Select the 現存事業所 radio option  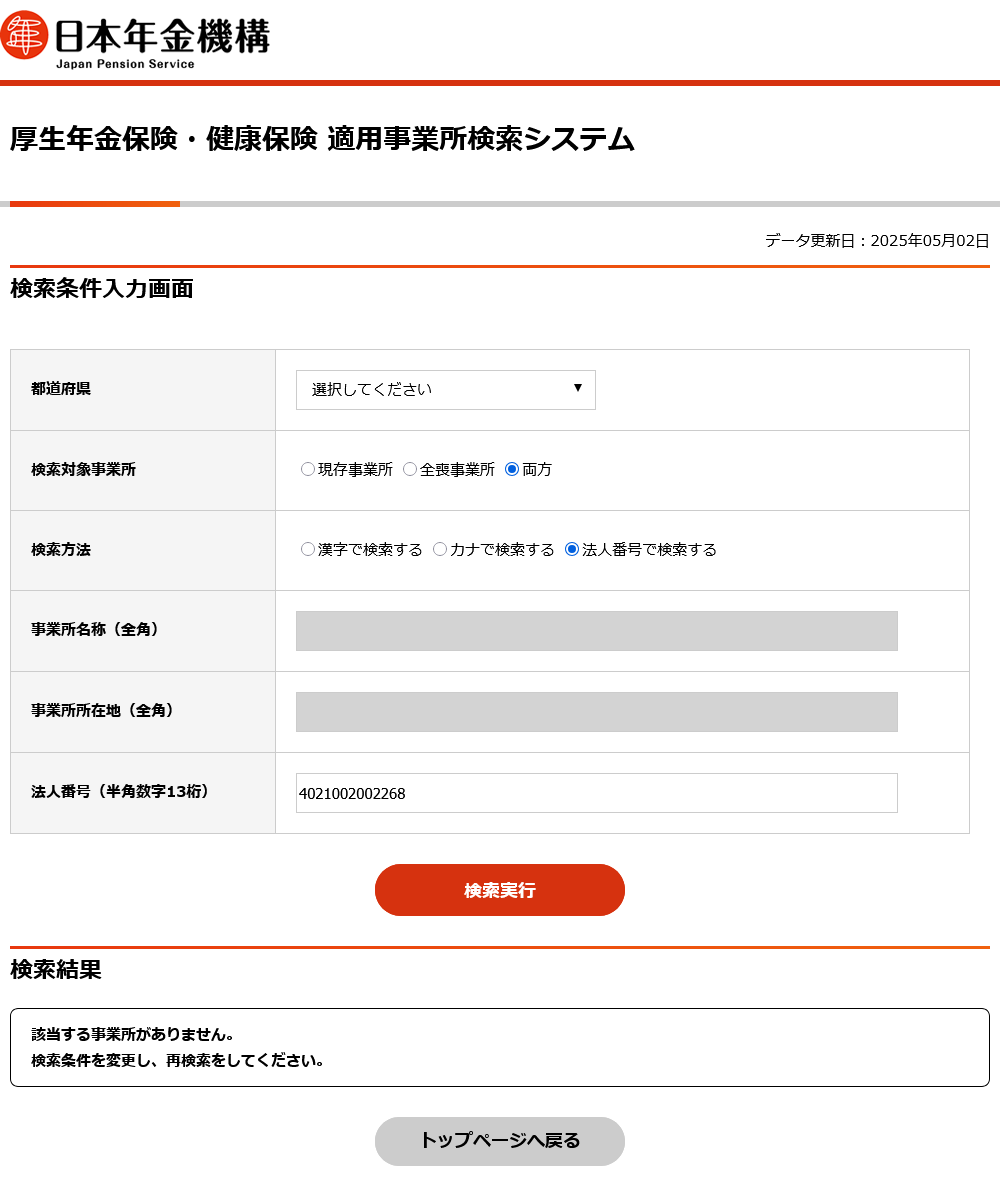(308, 469)
